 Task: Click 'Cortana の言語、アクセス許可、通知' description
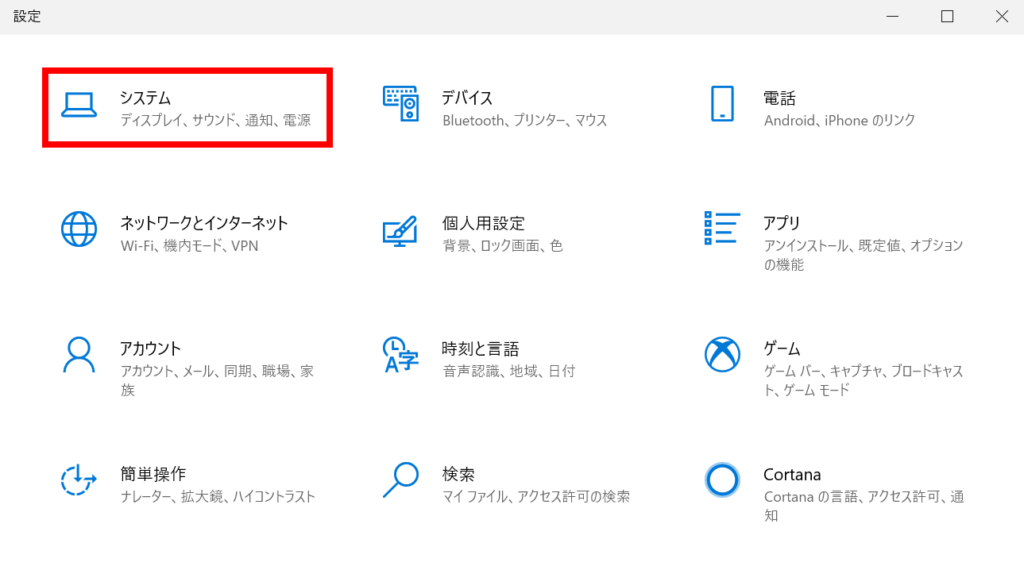[864, 505]
